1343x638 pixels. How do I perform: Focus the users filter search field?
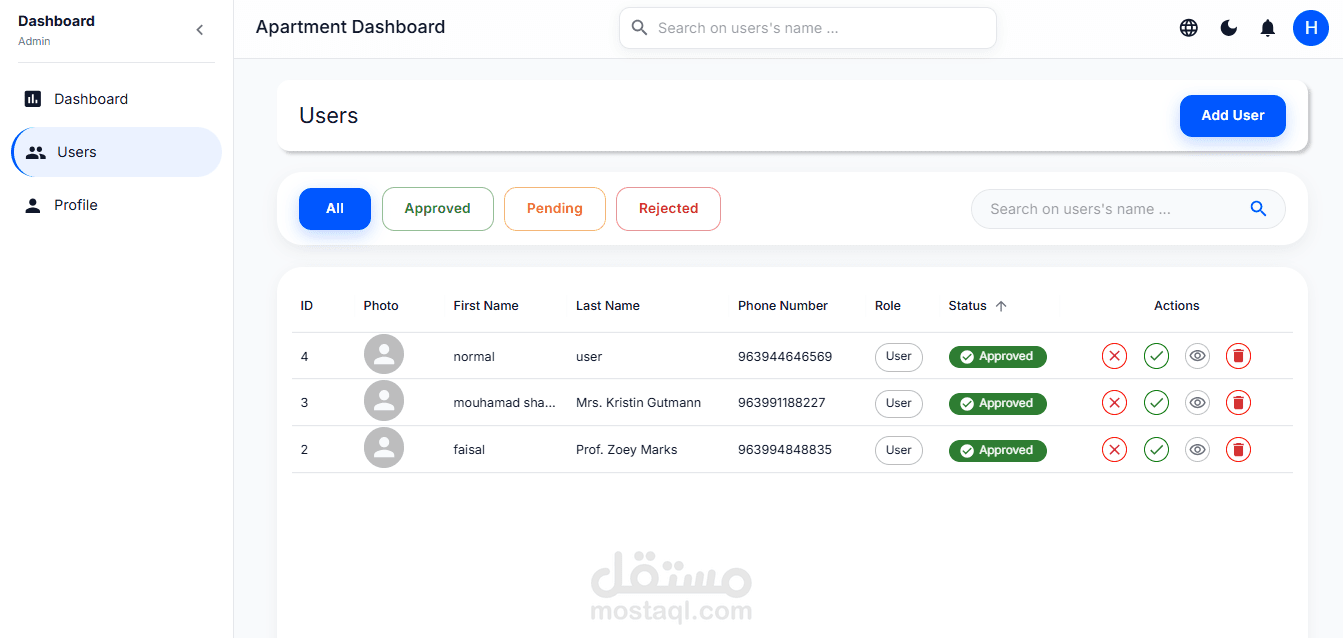click(x=1128, y=209)
